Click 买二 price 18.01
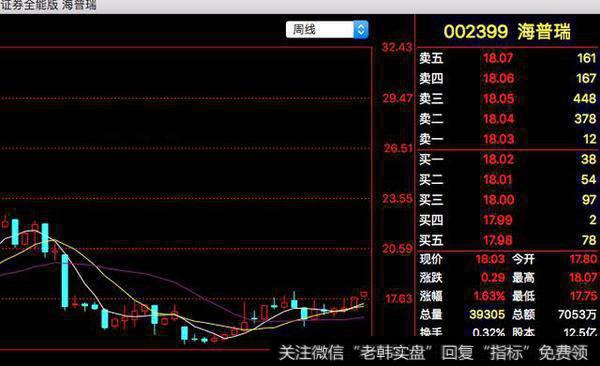The height and width of the screenshot is (366, 600). pyautogui.click(x=497, y=180)
